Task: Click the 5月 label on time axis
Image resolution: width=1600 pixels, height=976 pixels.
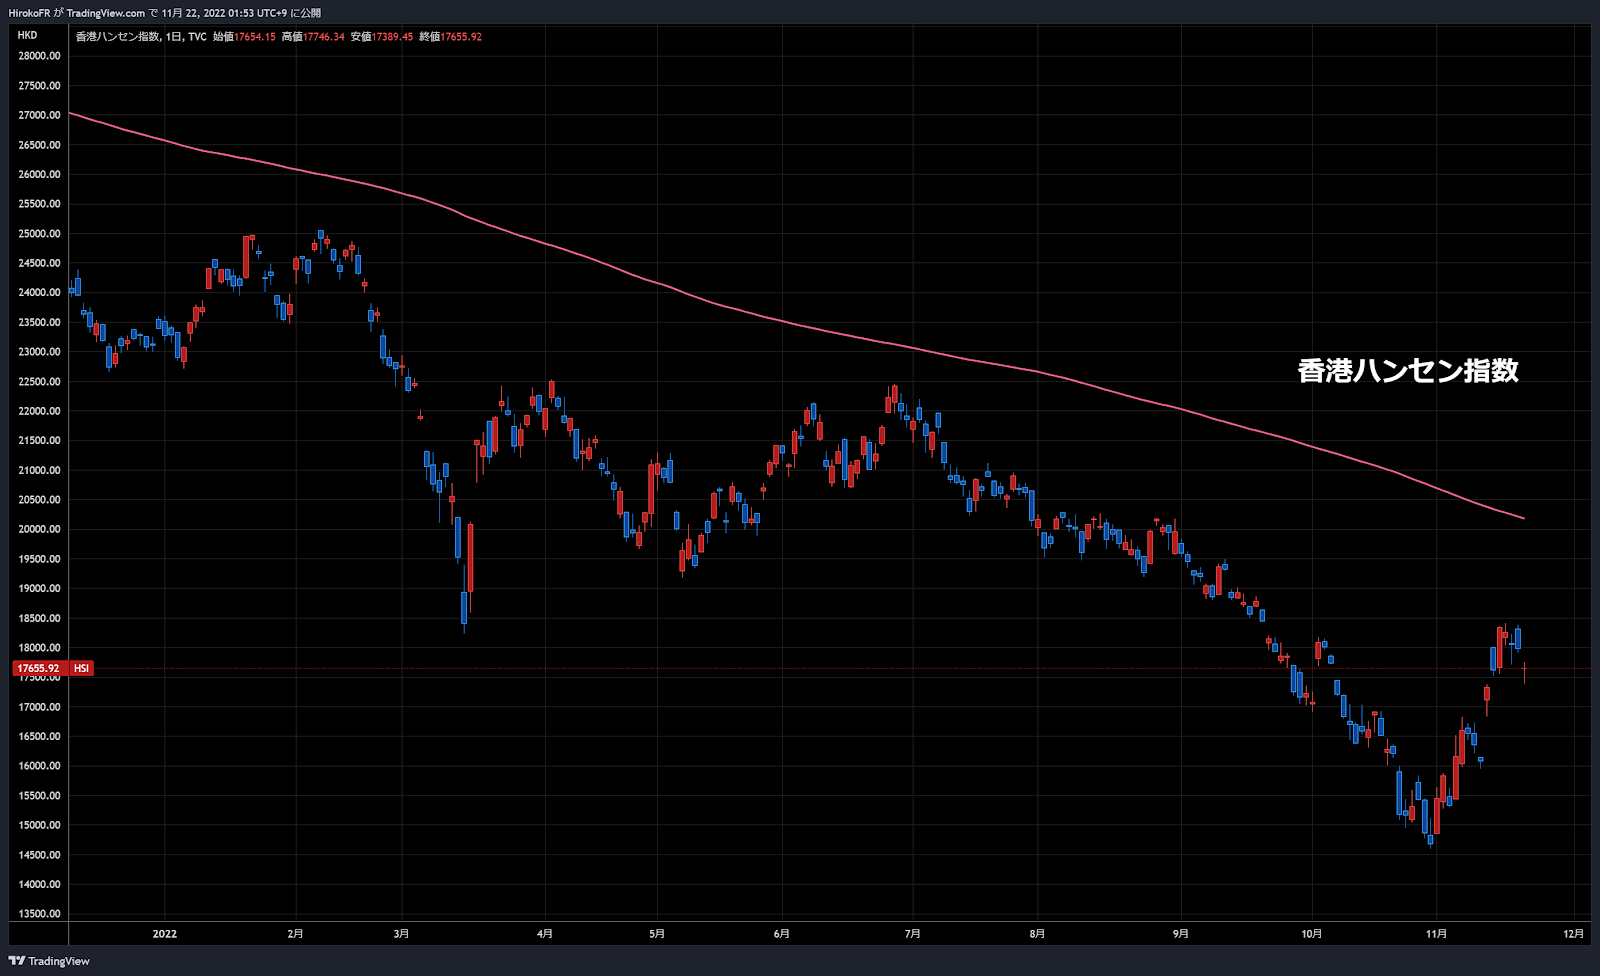Action: tap(656, 934)
